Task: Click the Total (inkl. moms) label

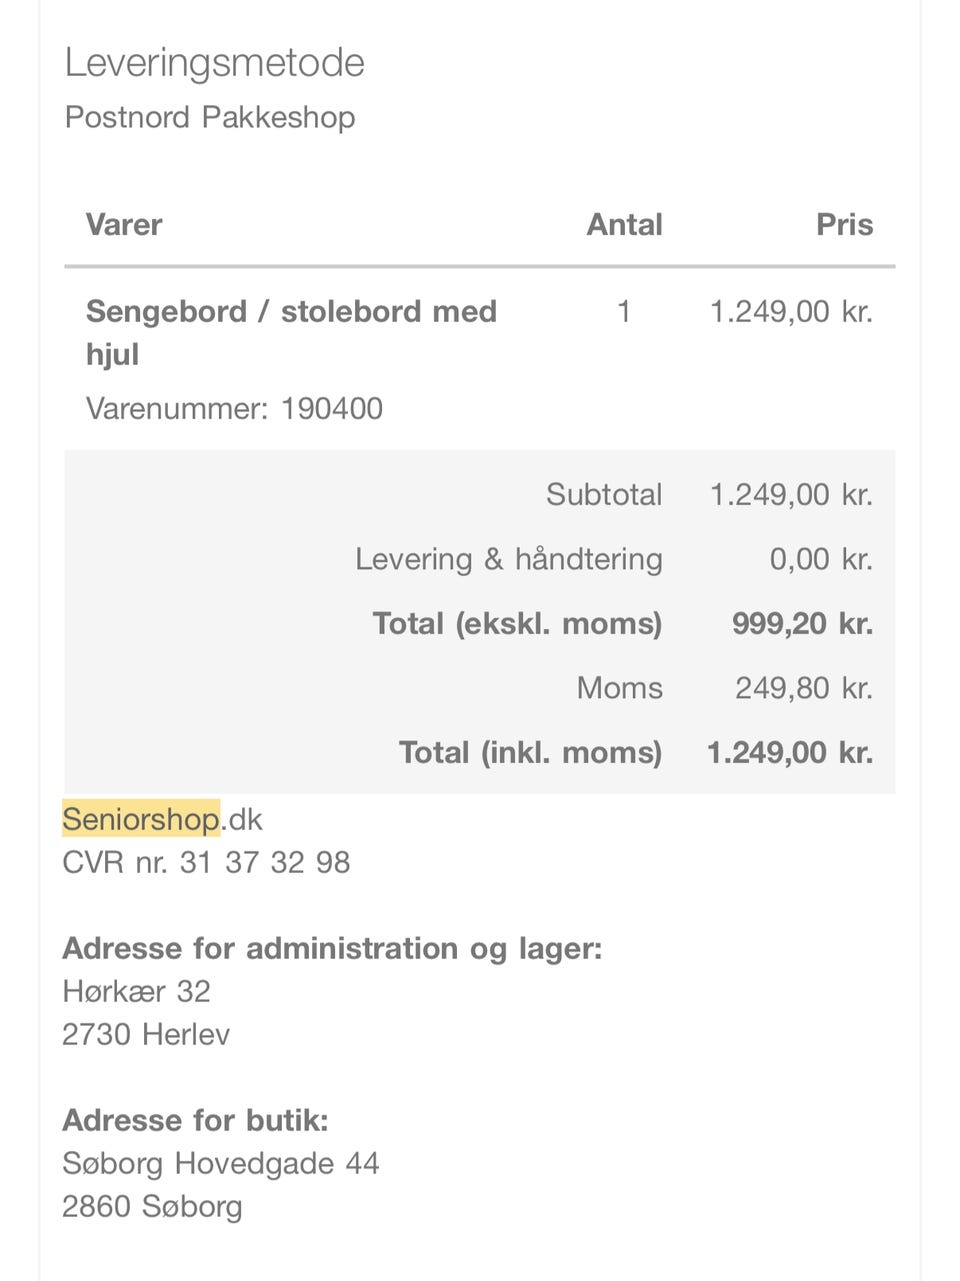Action: click(x=530, y=752)
